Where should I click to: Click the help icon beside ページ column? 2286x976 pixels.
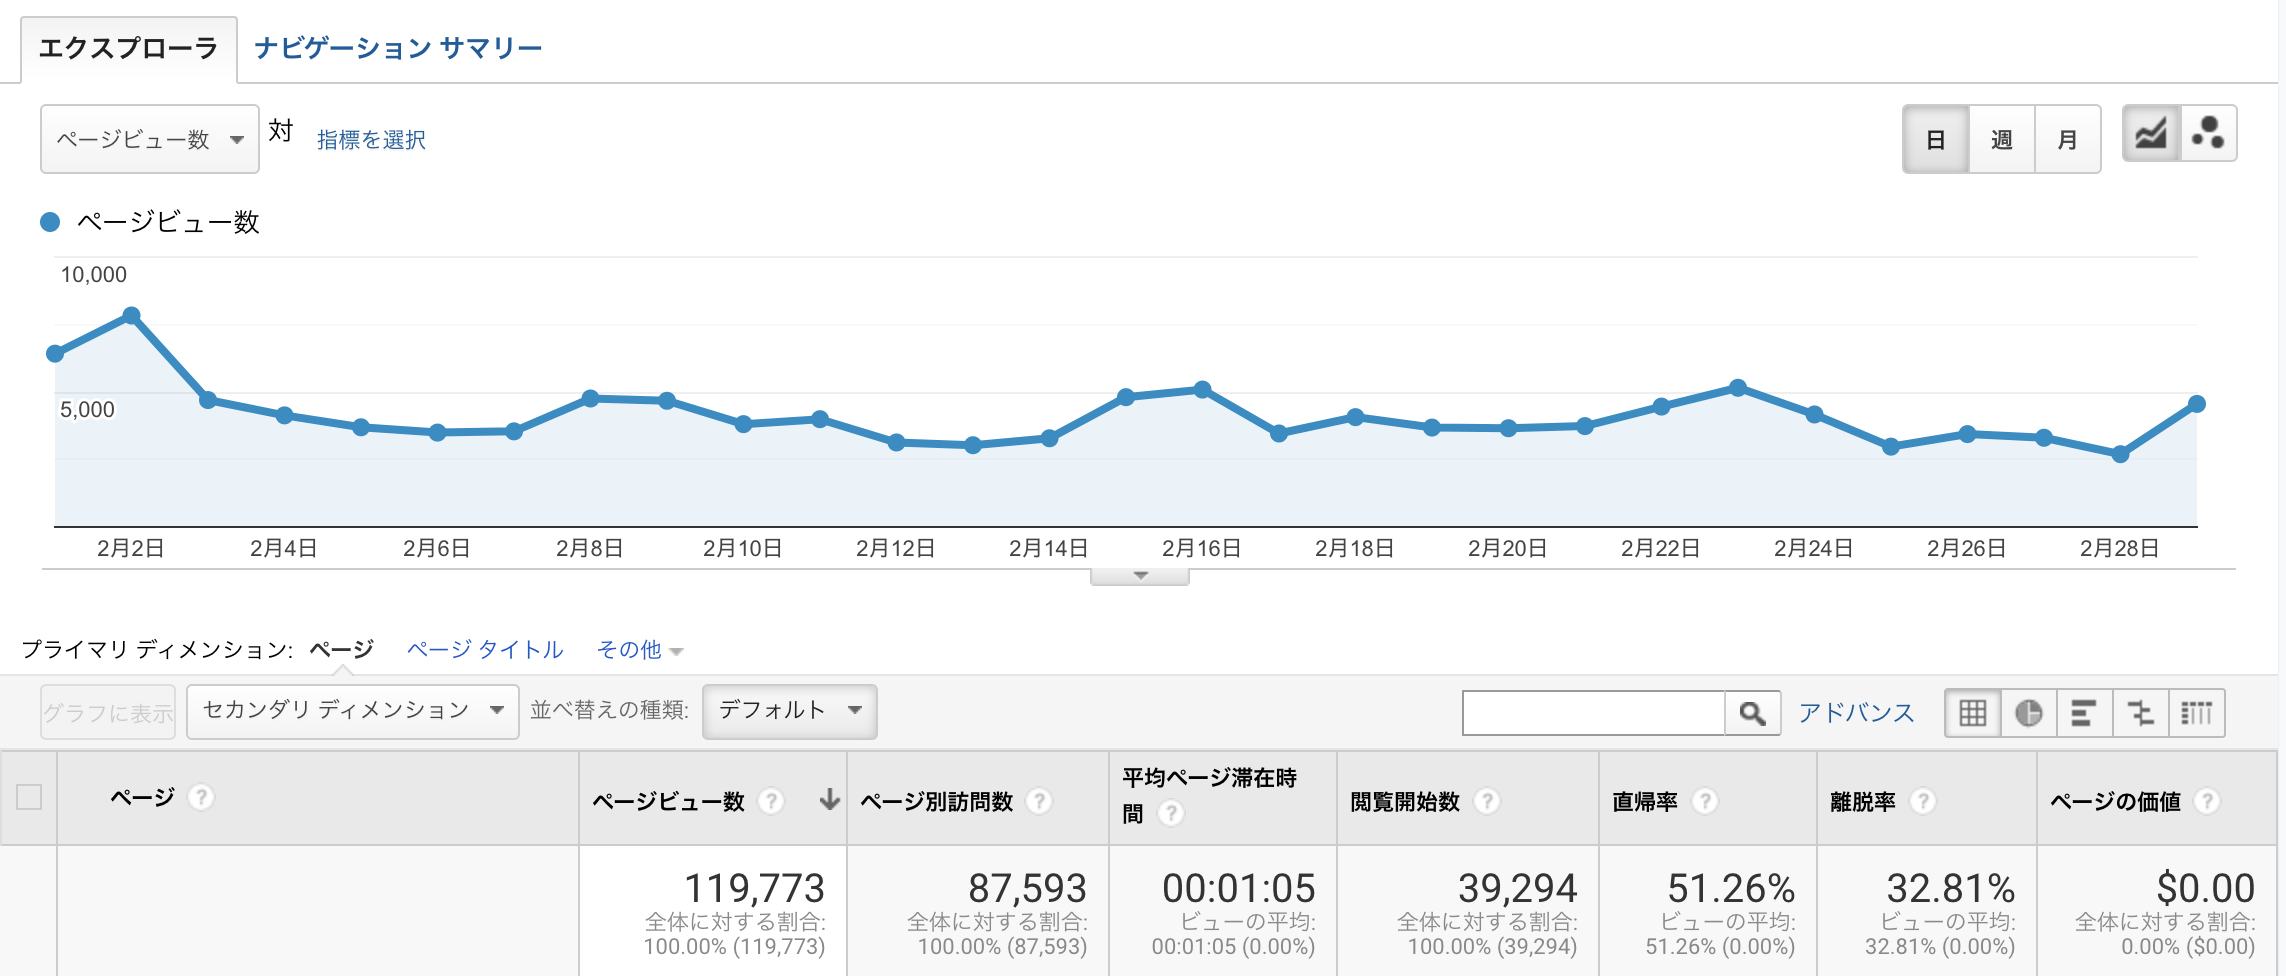[201, 798]
